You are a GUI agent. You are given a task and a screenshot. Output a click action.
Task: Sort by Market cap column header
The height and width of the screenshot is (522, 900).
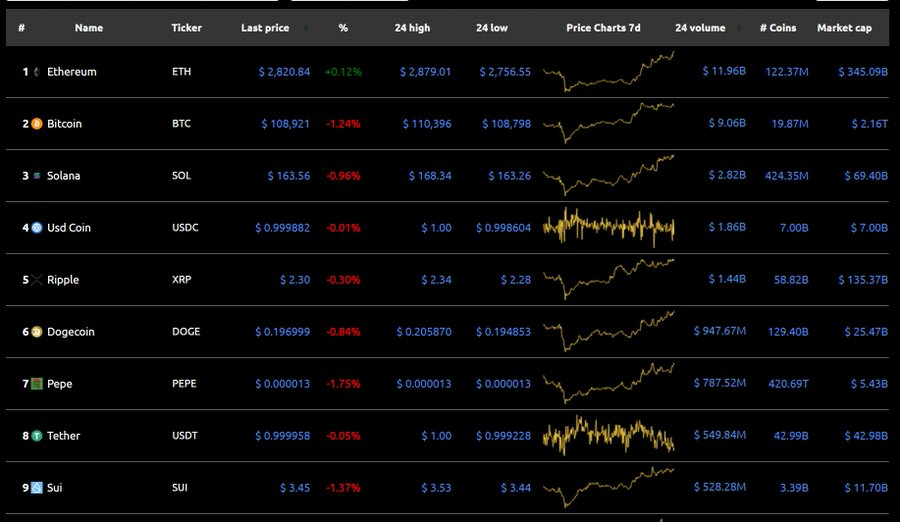pyautogui.click(x=844, y=28)
